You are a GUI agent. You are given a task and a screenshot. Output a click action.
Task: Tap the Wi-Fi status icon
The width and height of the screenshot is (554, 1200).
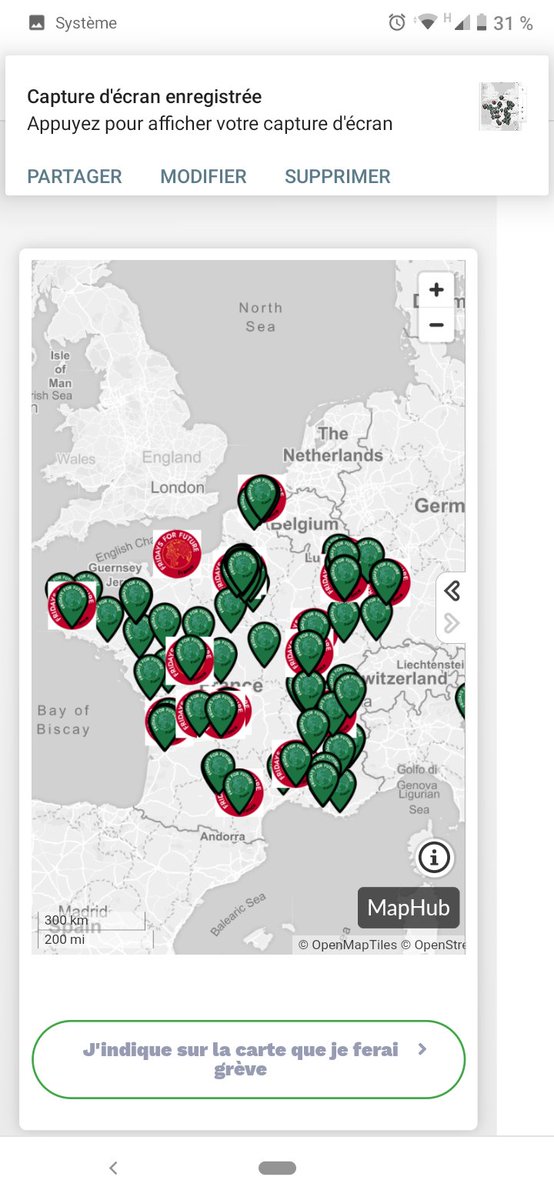click(428, 23)
